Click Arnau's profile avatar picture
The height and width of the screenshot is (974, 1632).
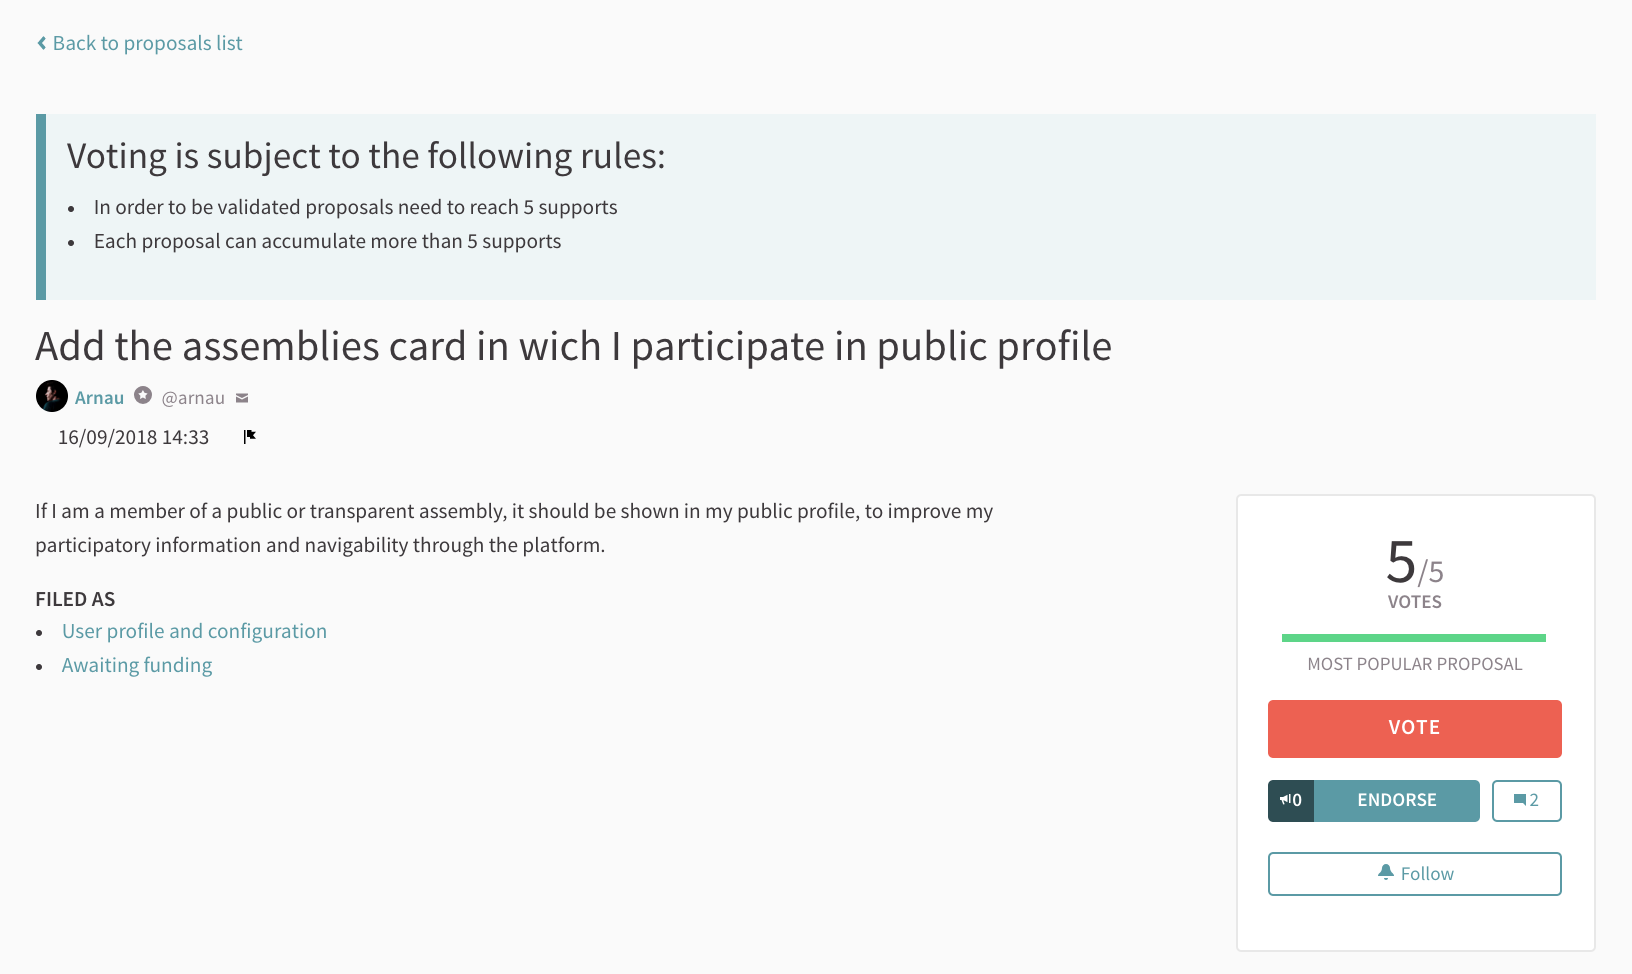point(52,396)
